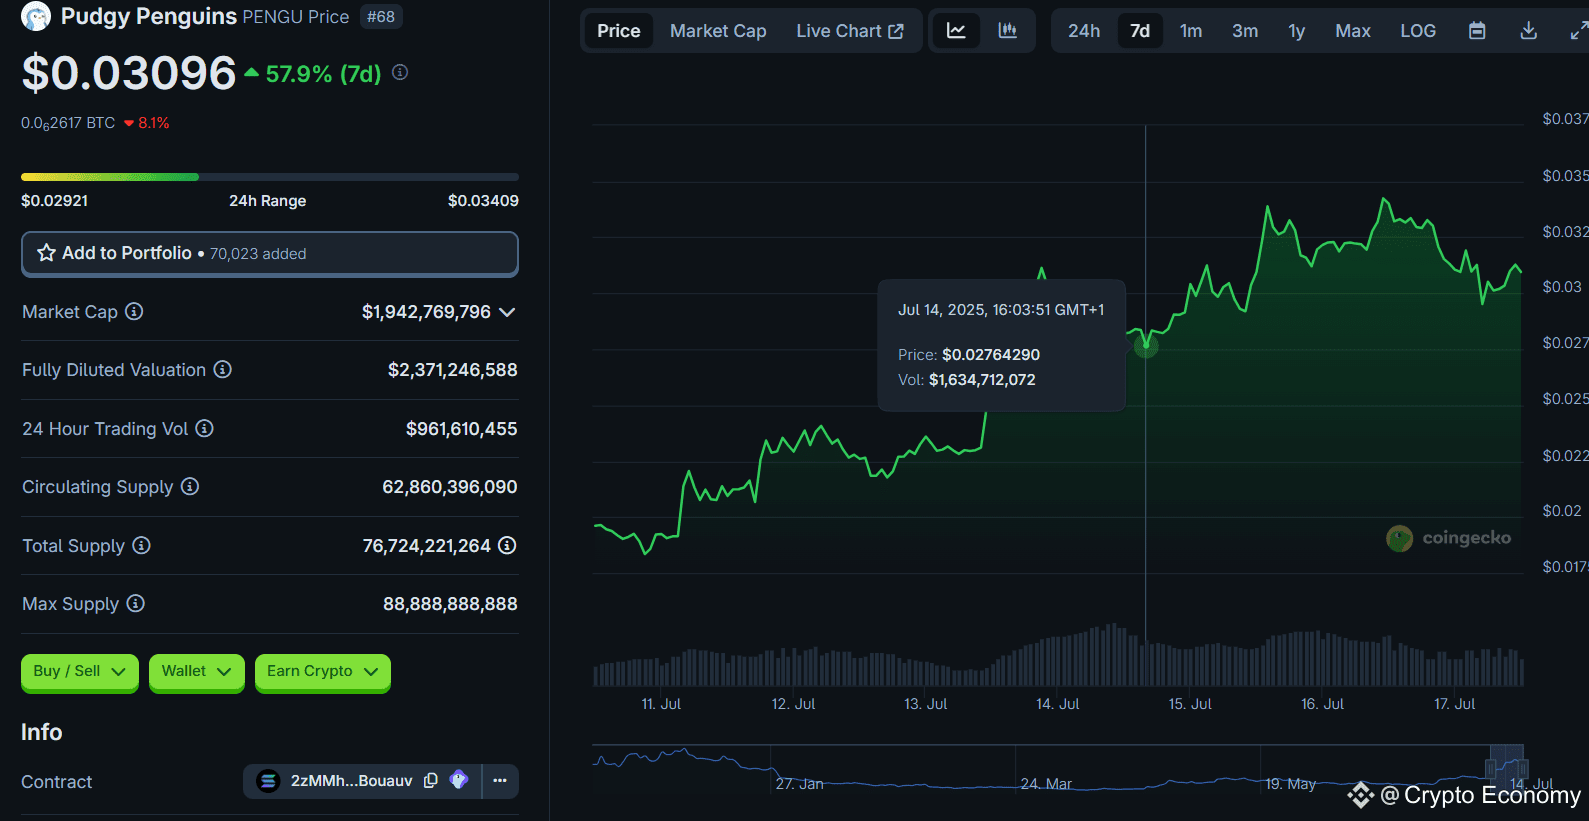Click the mini overview chart navigator
Image resolution: width=1589 pixels, height=821 pixels.
(x=1060, y=768)
